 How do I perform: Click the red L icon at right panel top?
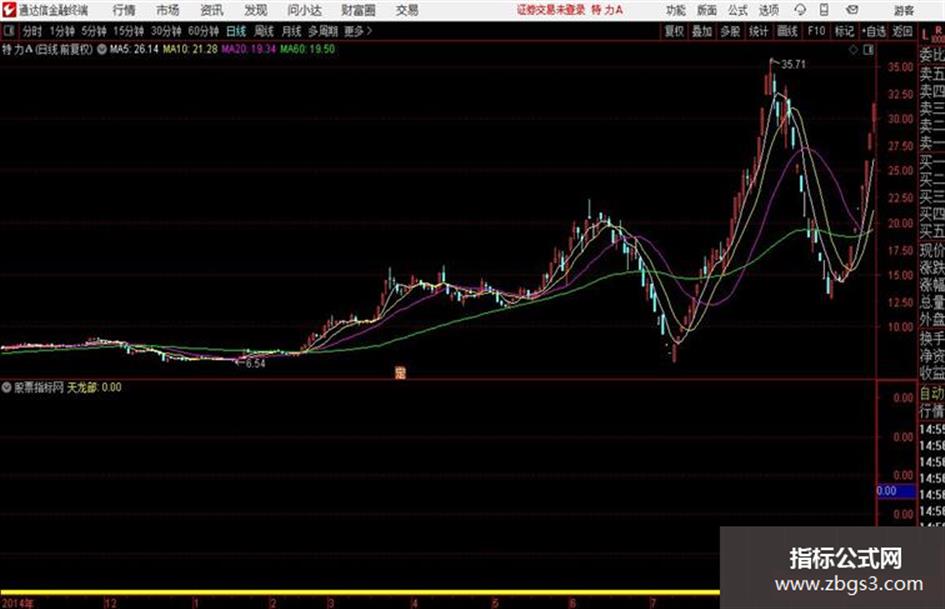[x=925, y=35]
